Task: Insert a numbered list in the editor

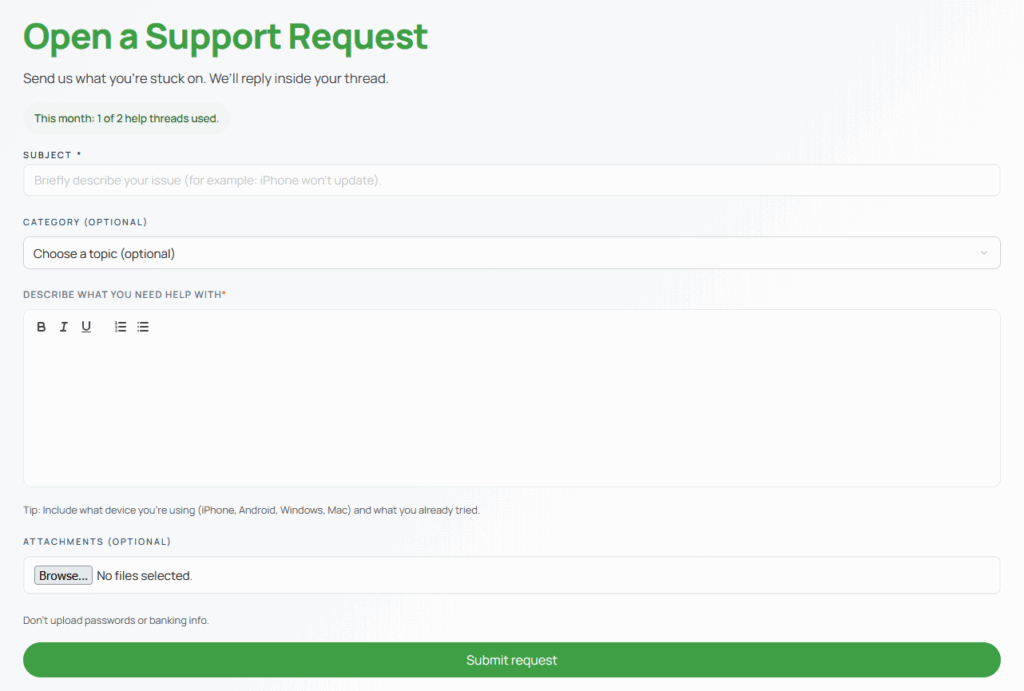Action: [120, 326]
